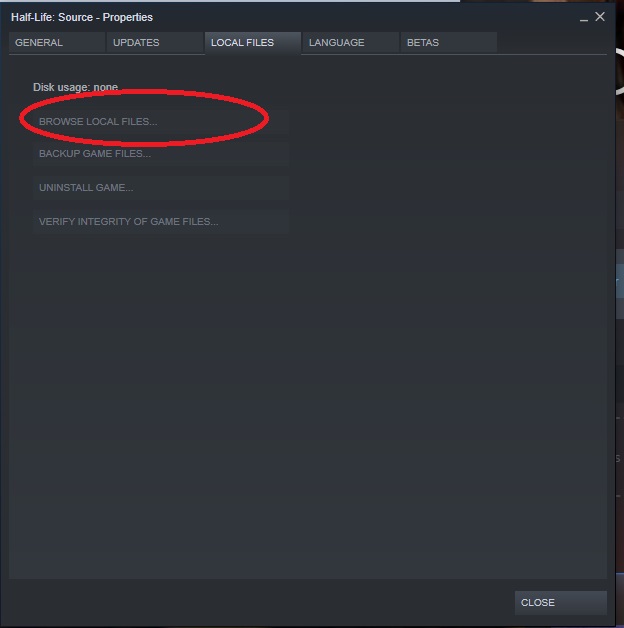Viewport: 624px width, 628px height.
Task: Click the Half-Life: Source - Properties title text
Action: pos(82,17)
